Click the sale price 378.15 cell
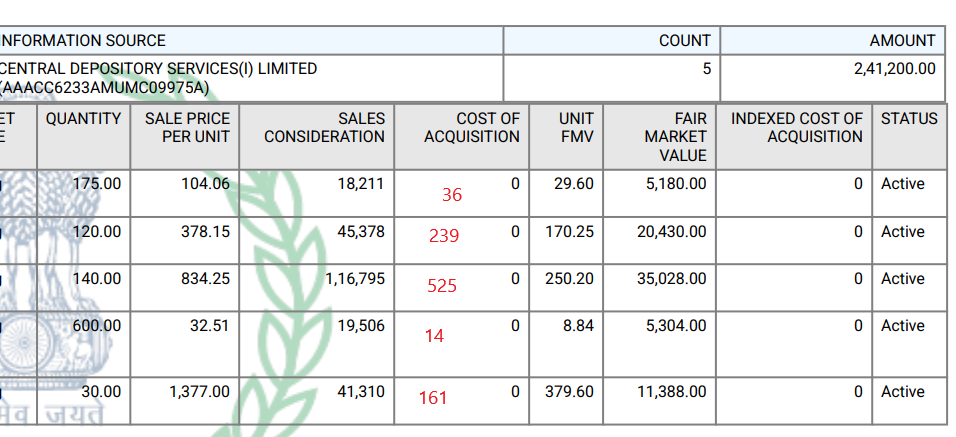Image resolution: width=956 pixels, height=437 pixels. coord(205,231)
